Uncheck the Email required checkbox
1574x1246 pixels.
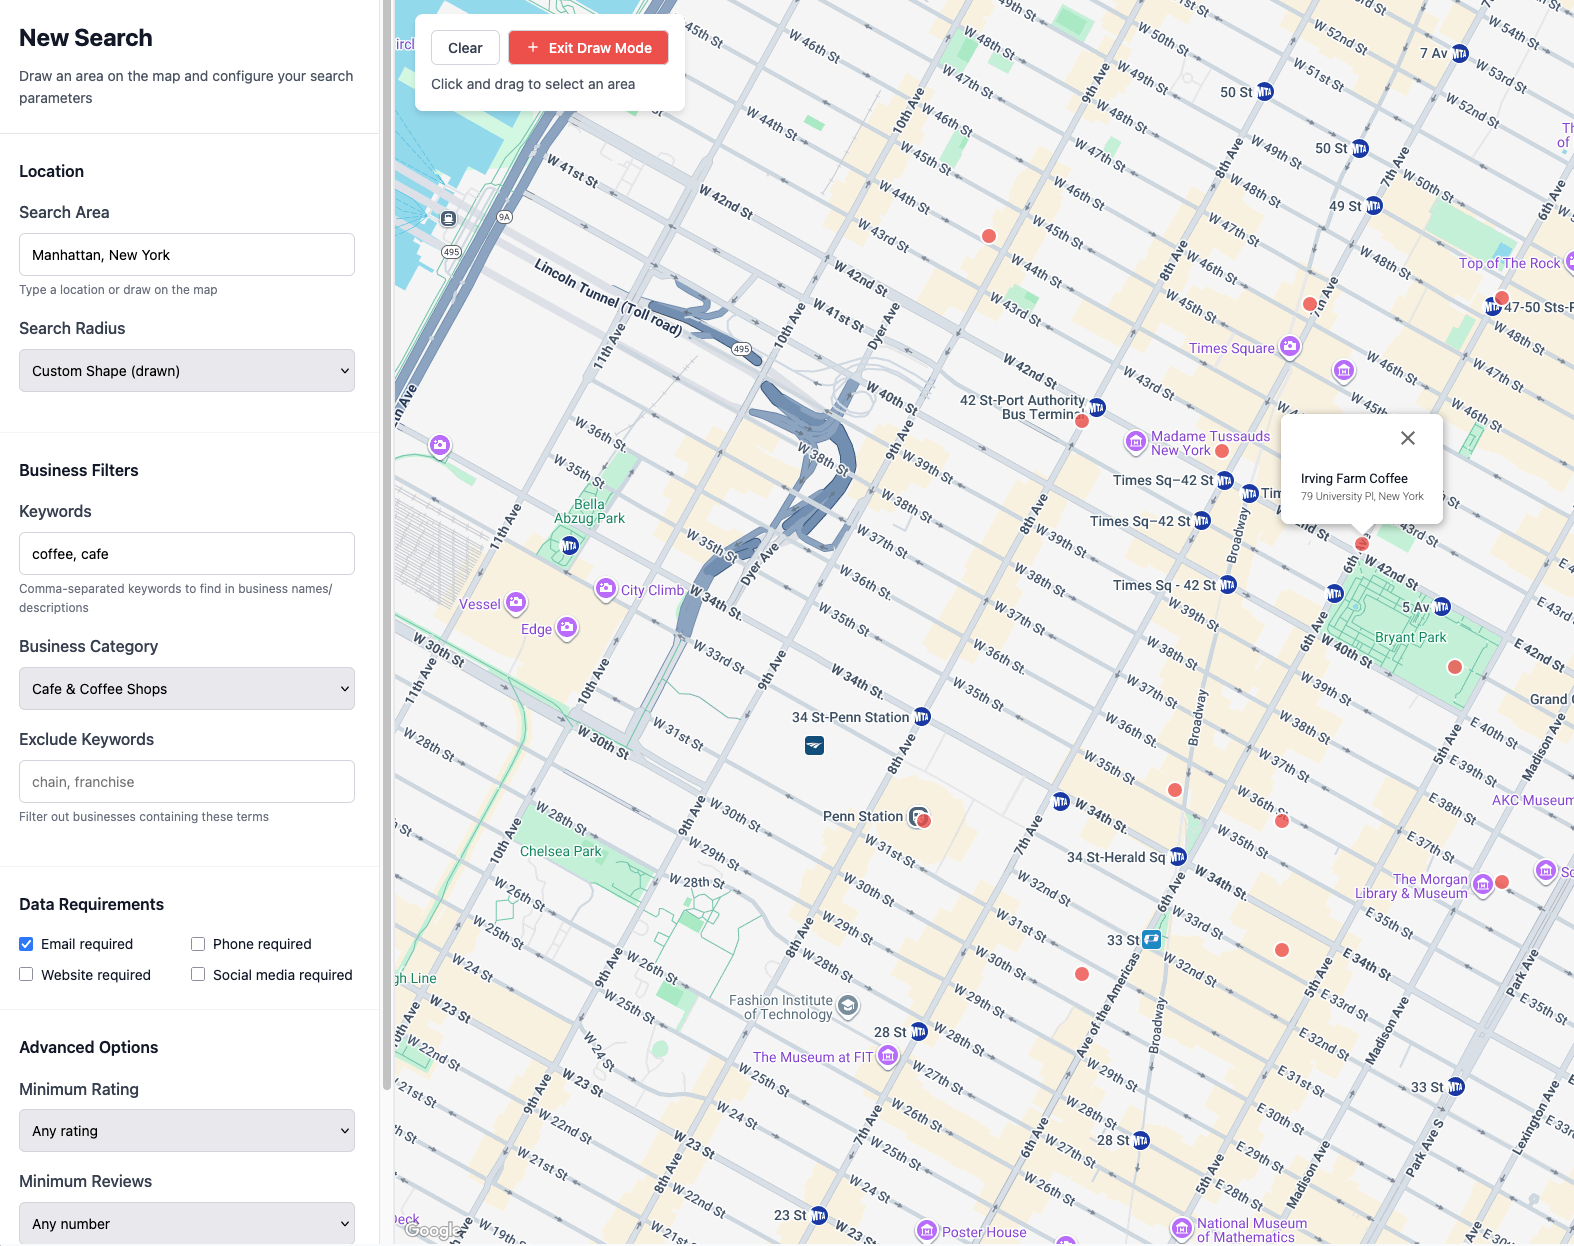26,944
